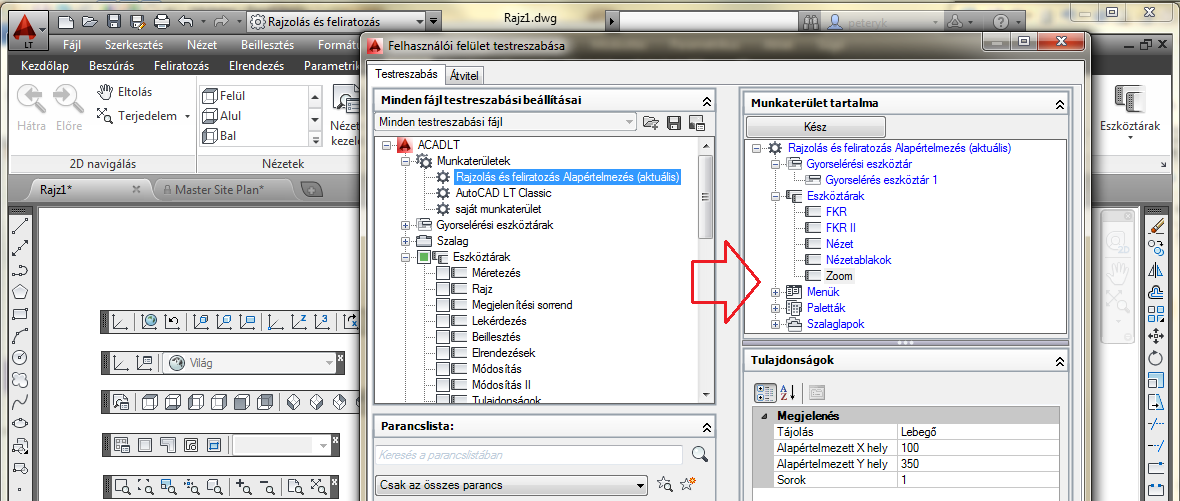Image resolution: width=1180 pixels, height=501 pixels.
Task: Save the drawing with the floppy icon
Action: [114, 22]
